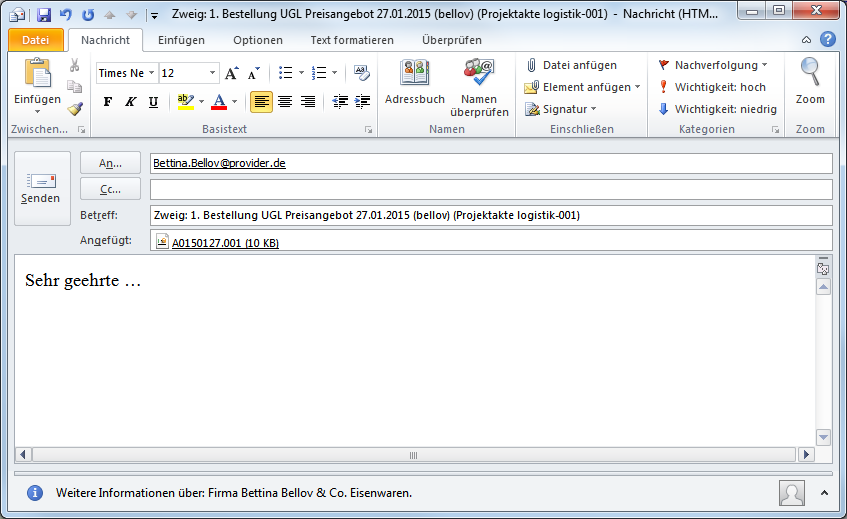847x519 pixels.
Task: Undo the last action
Action: click(66, 15)
